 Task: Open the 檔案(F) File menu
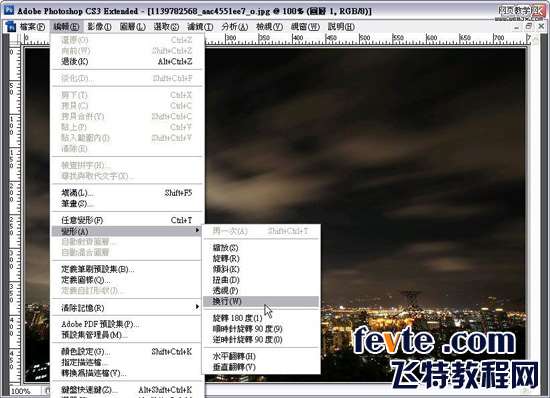tap(32, 27)
